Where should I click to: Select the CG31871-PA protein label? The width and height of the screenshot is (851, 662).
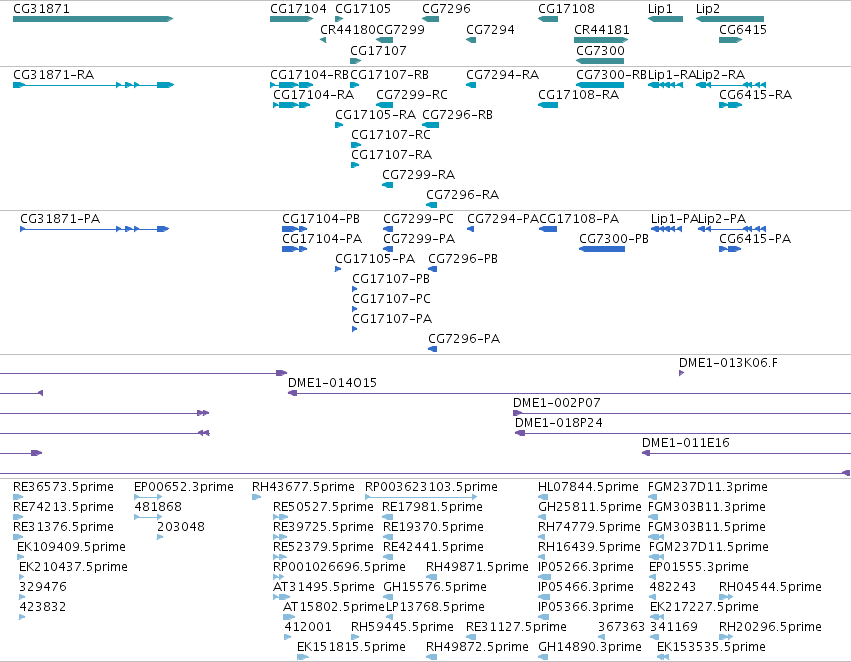point(60,219)
